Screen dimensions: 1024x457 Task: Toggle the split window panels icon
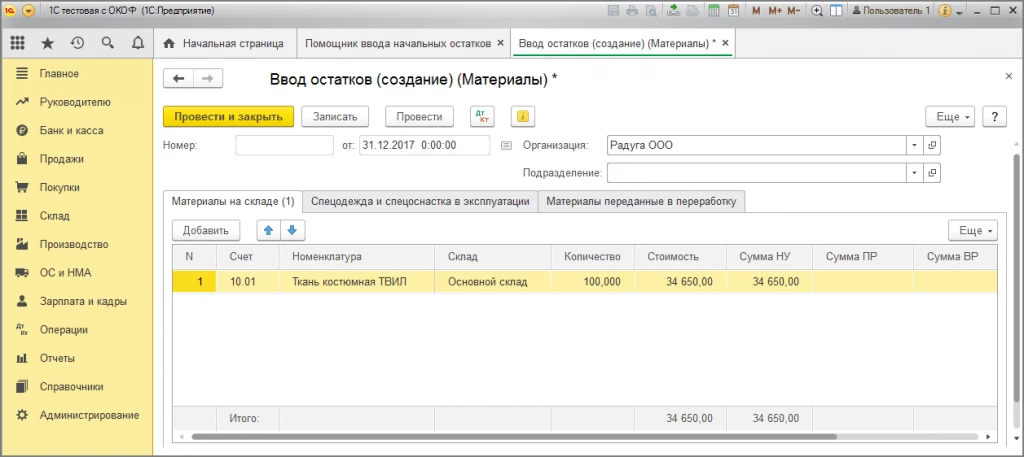(x=835, y=11)
